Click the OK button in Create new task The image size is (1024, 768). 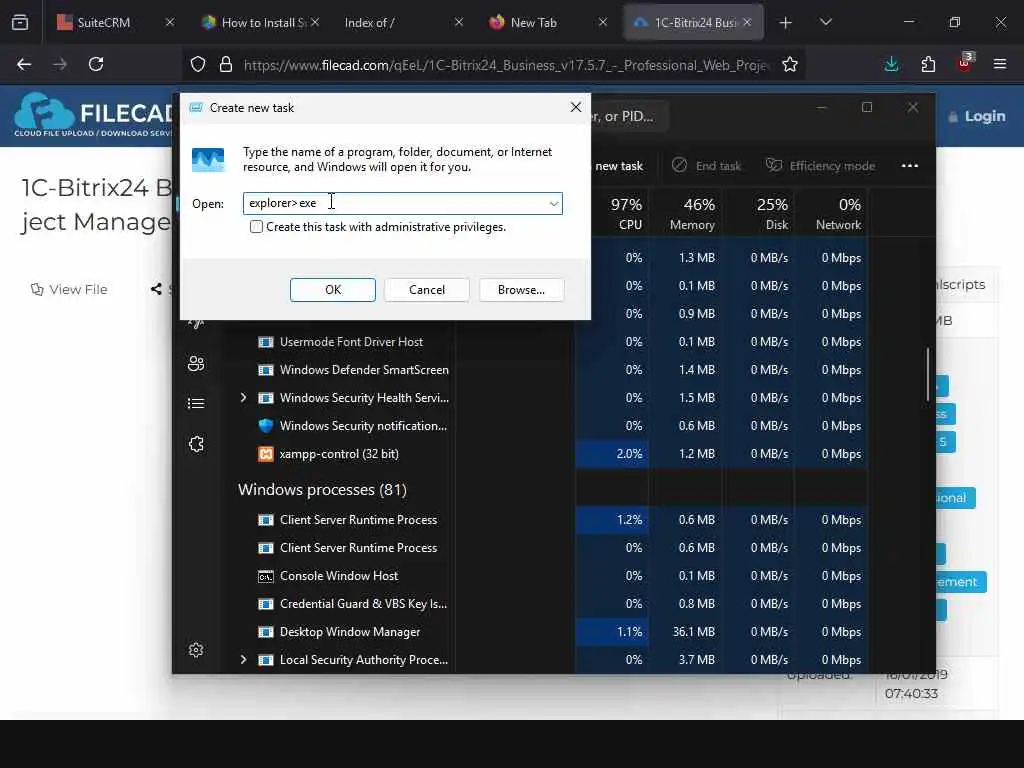point(332,289)
